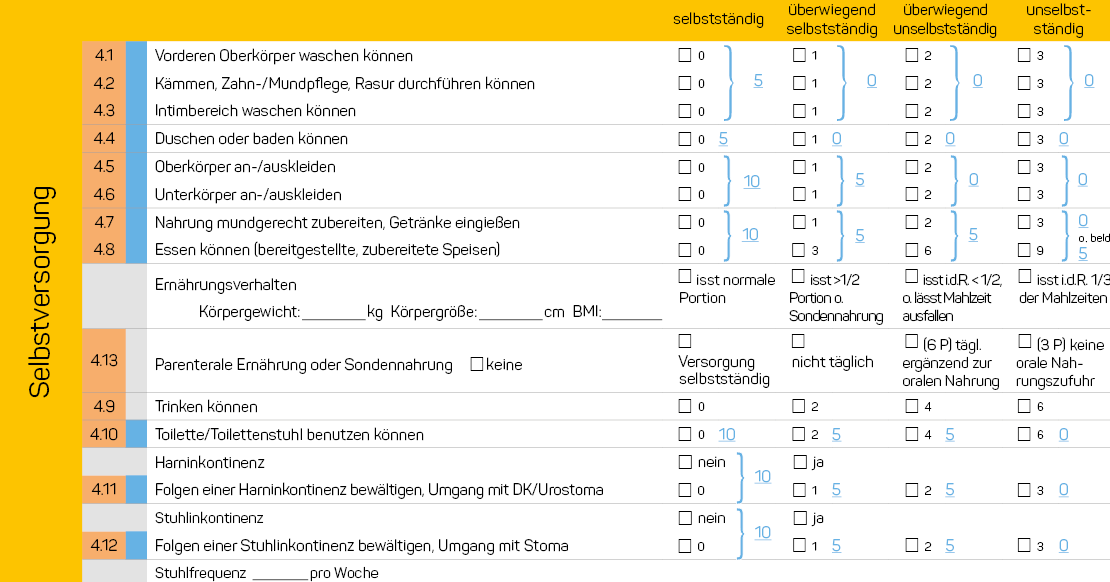Check box 0 for Toilette/Toilettenstuhl benutzen

click(x=685, y=434)
